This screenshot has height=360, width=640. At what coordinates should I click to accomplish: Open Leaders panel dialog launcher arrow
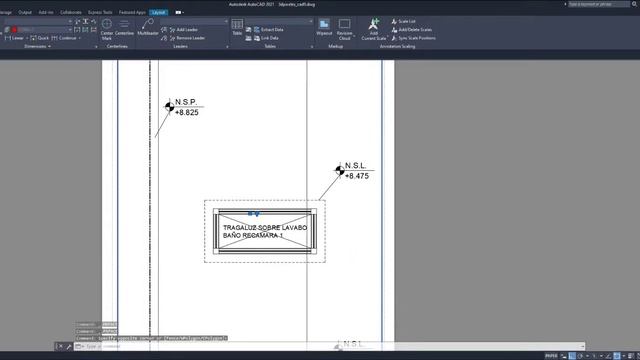click(x=227, y=47)
